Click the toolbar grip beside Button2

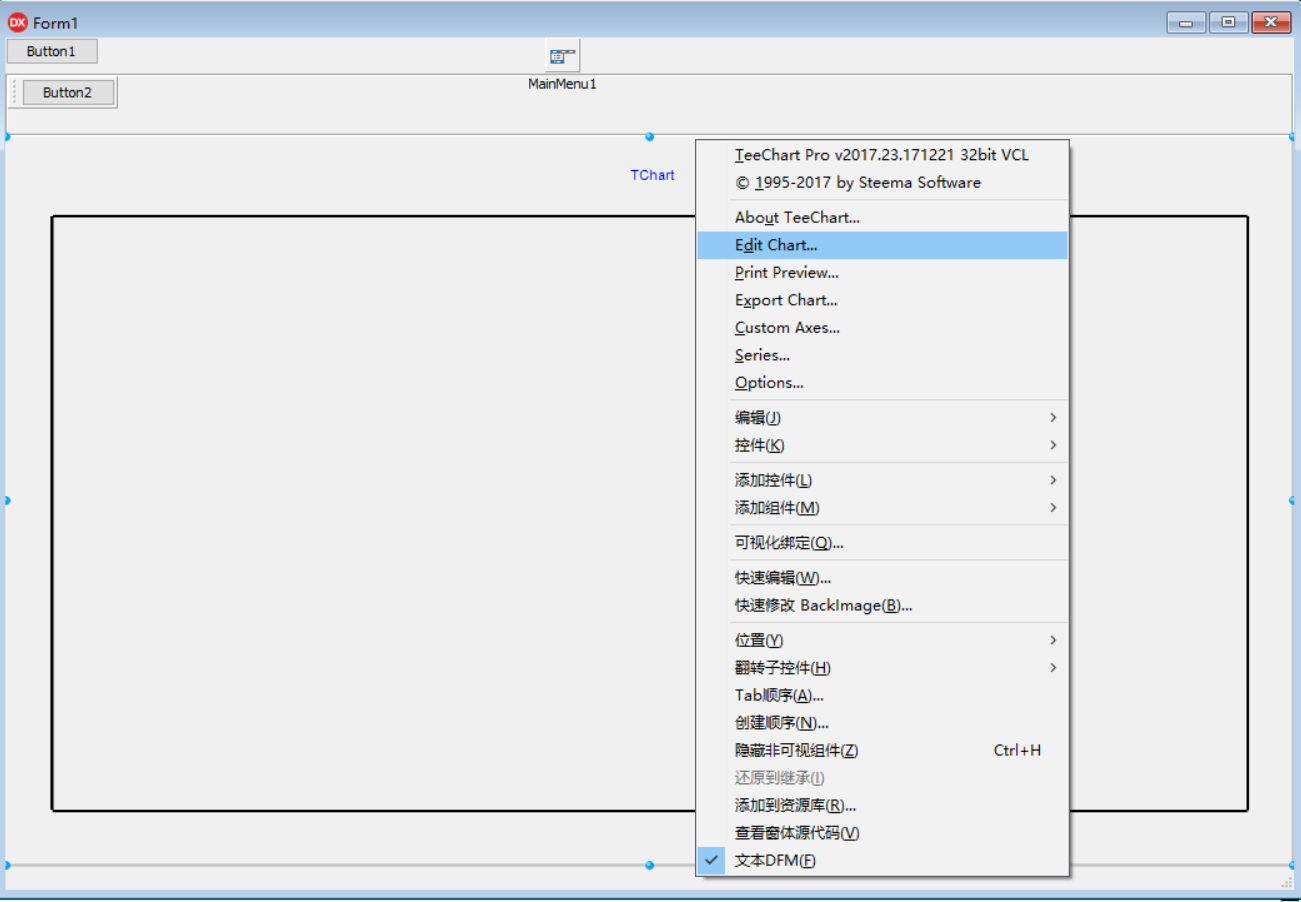[15, 92]
